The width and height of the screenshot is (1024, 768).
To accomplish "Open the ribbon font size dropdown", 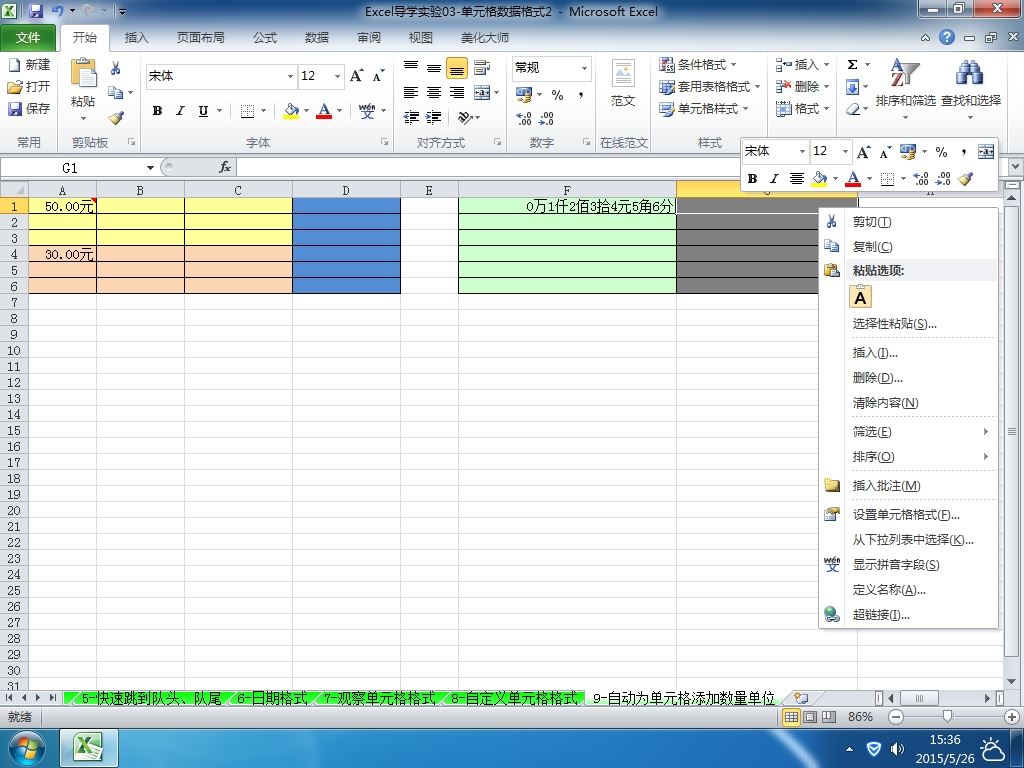I will tap(337, 76).
